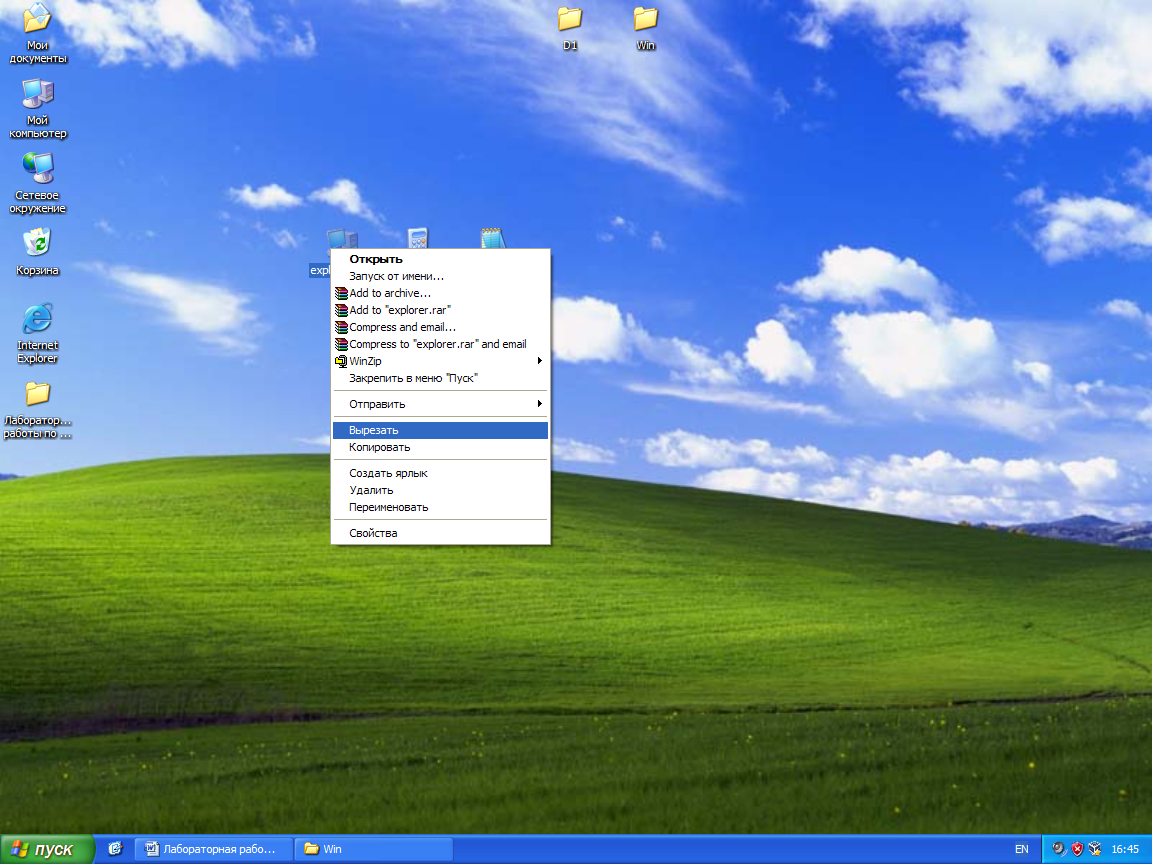Click the explorer computer icon above the menu
This screenshot has width=1152, height=864.
pos(342,239)
